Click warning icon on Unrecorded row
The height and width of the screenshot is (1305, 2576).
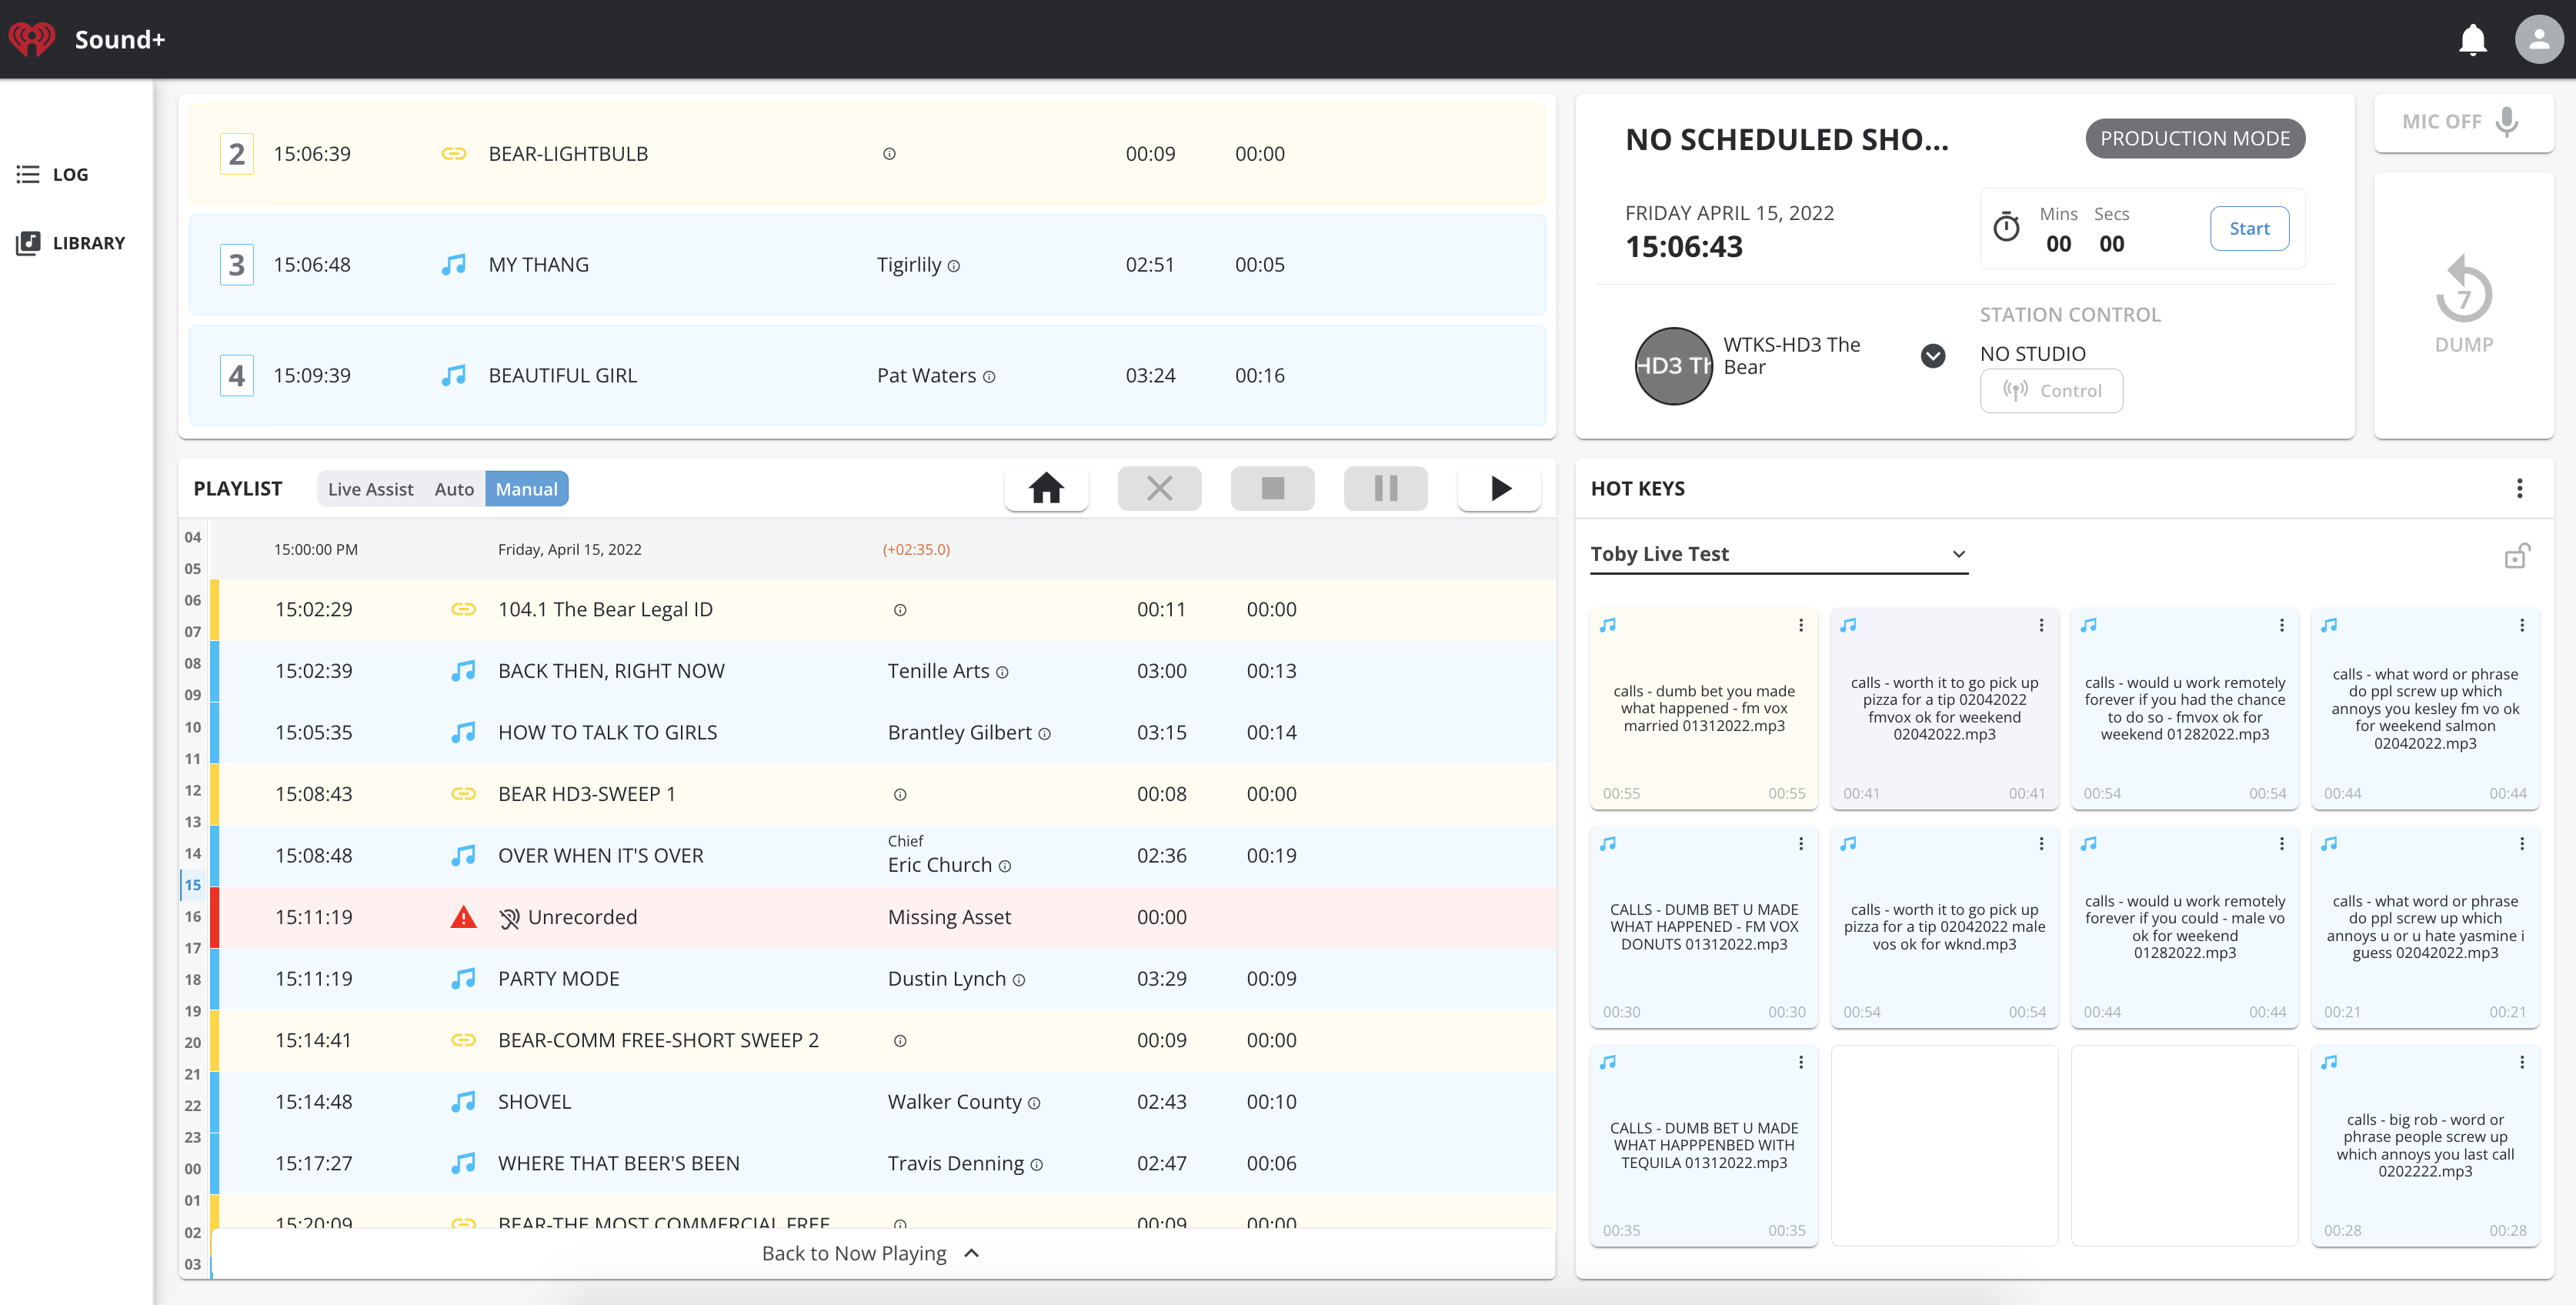463,917
